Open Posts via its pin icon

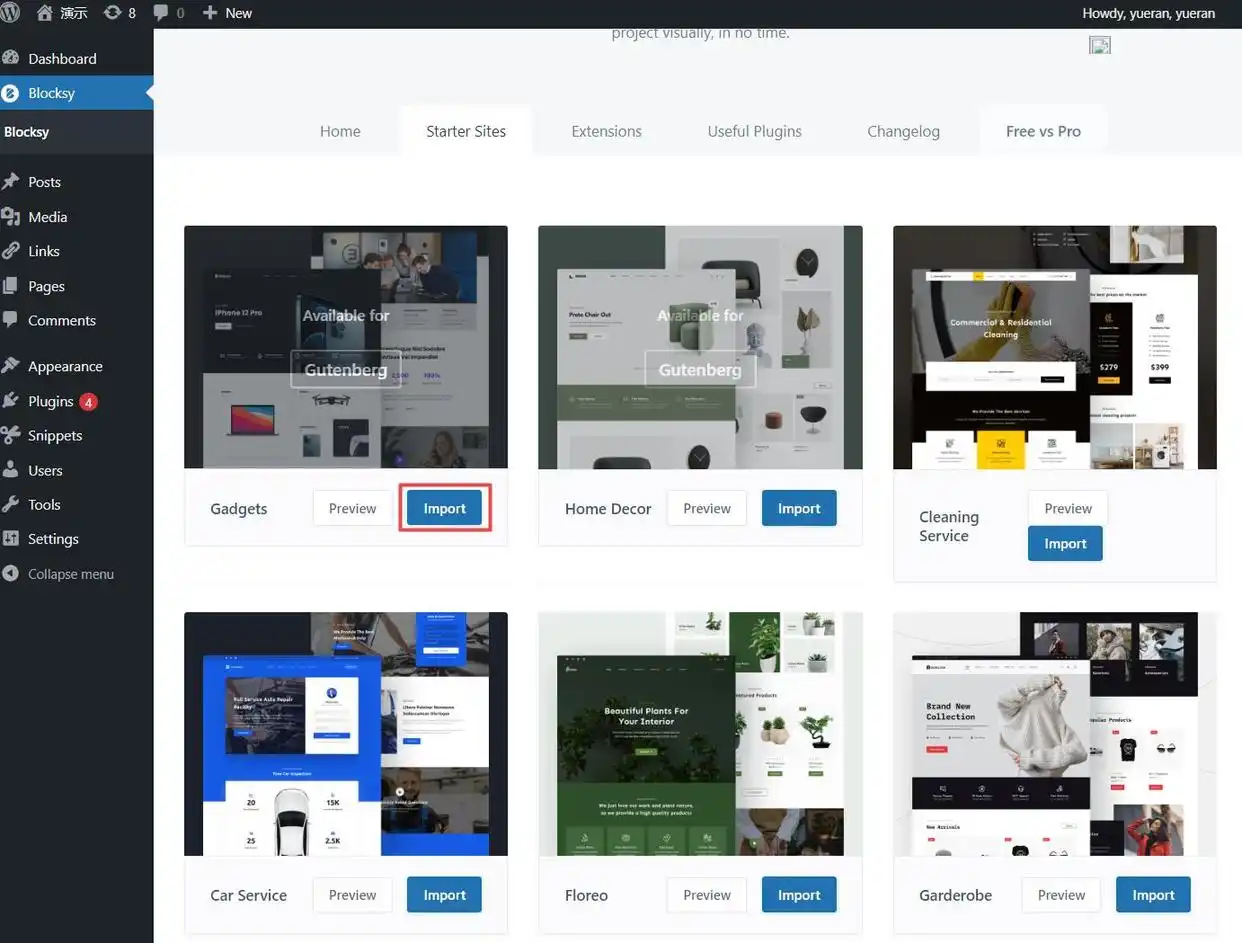(11, 182)
